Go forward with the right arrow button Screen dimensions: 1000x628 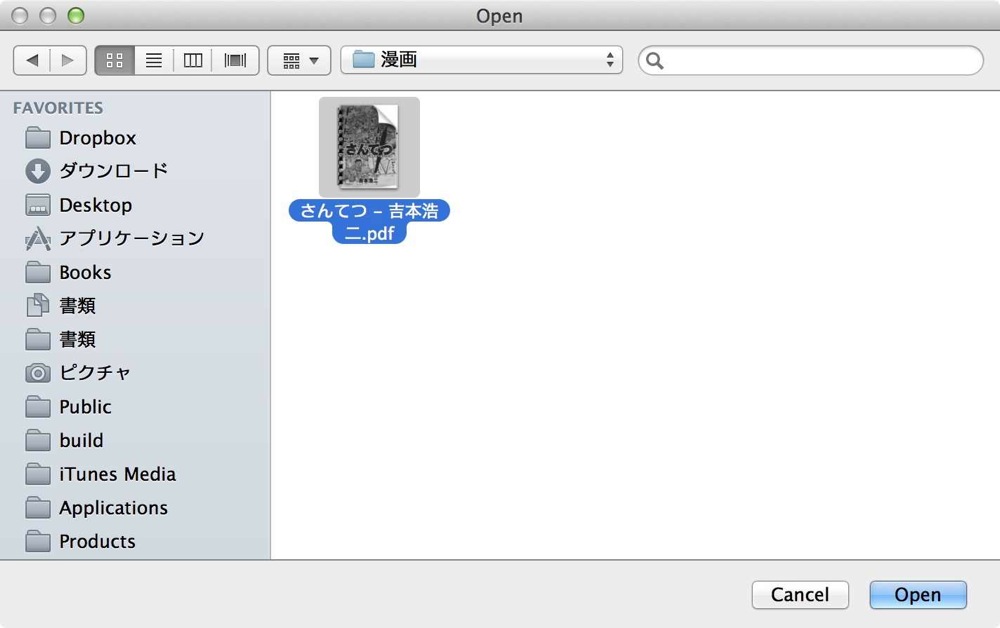click(68, 61)
